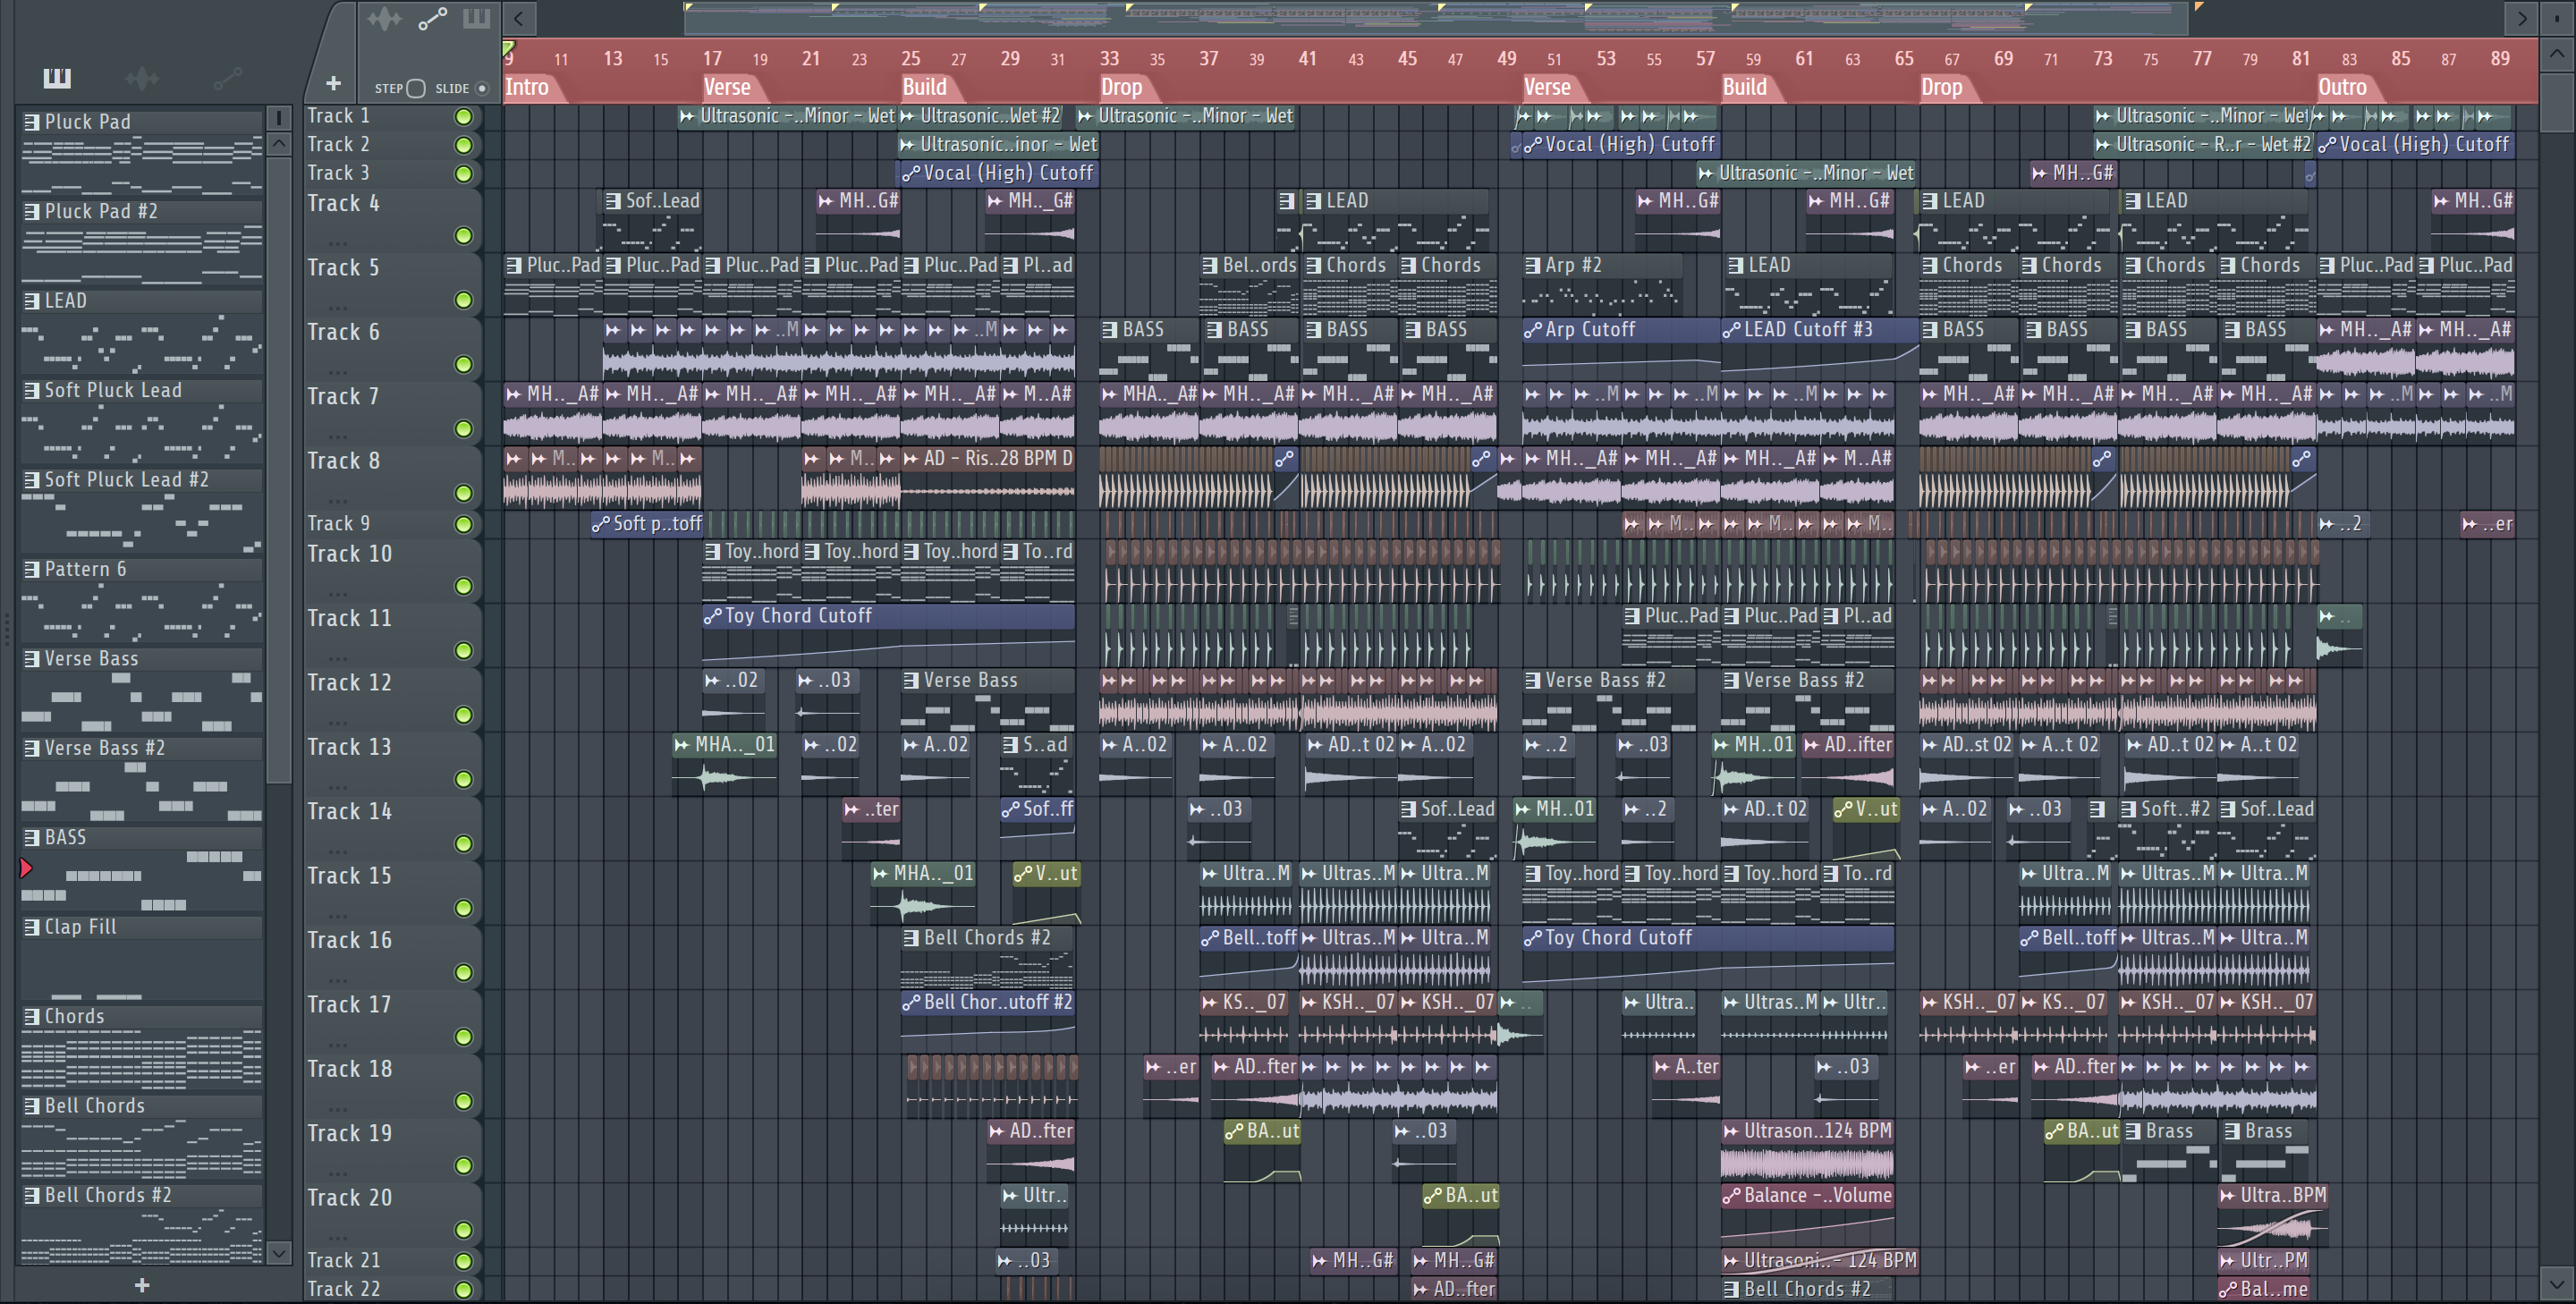Open the Bell Chords #2 clip menu on Track 16

[x=911, y=938]
